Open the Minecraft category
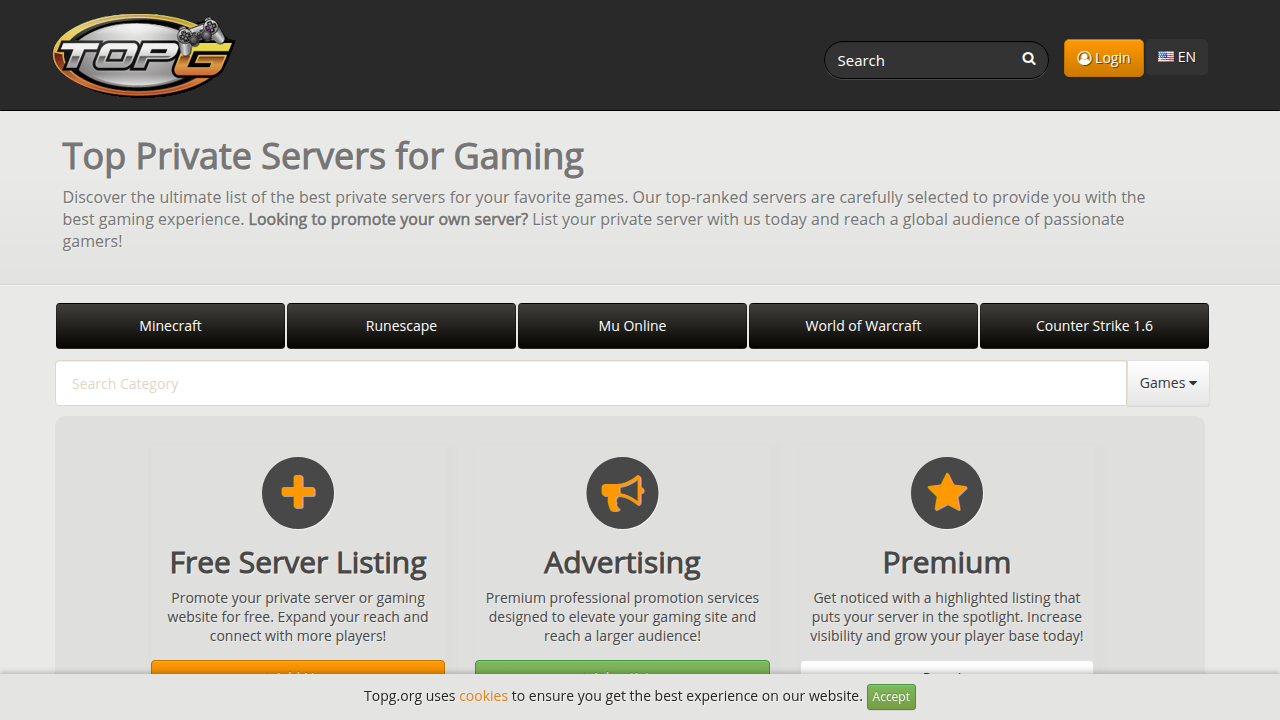This screenshot has width=1280, height=720. (170, 326)
